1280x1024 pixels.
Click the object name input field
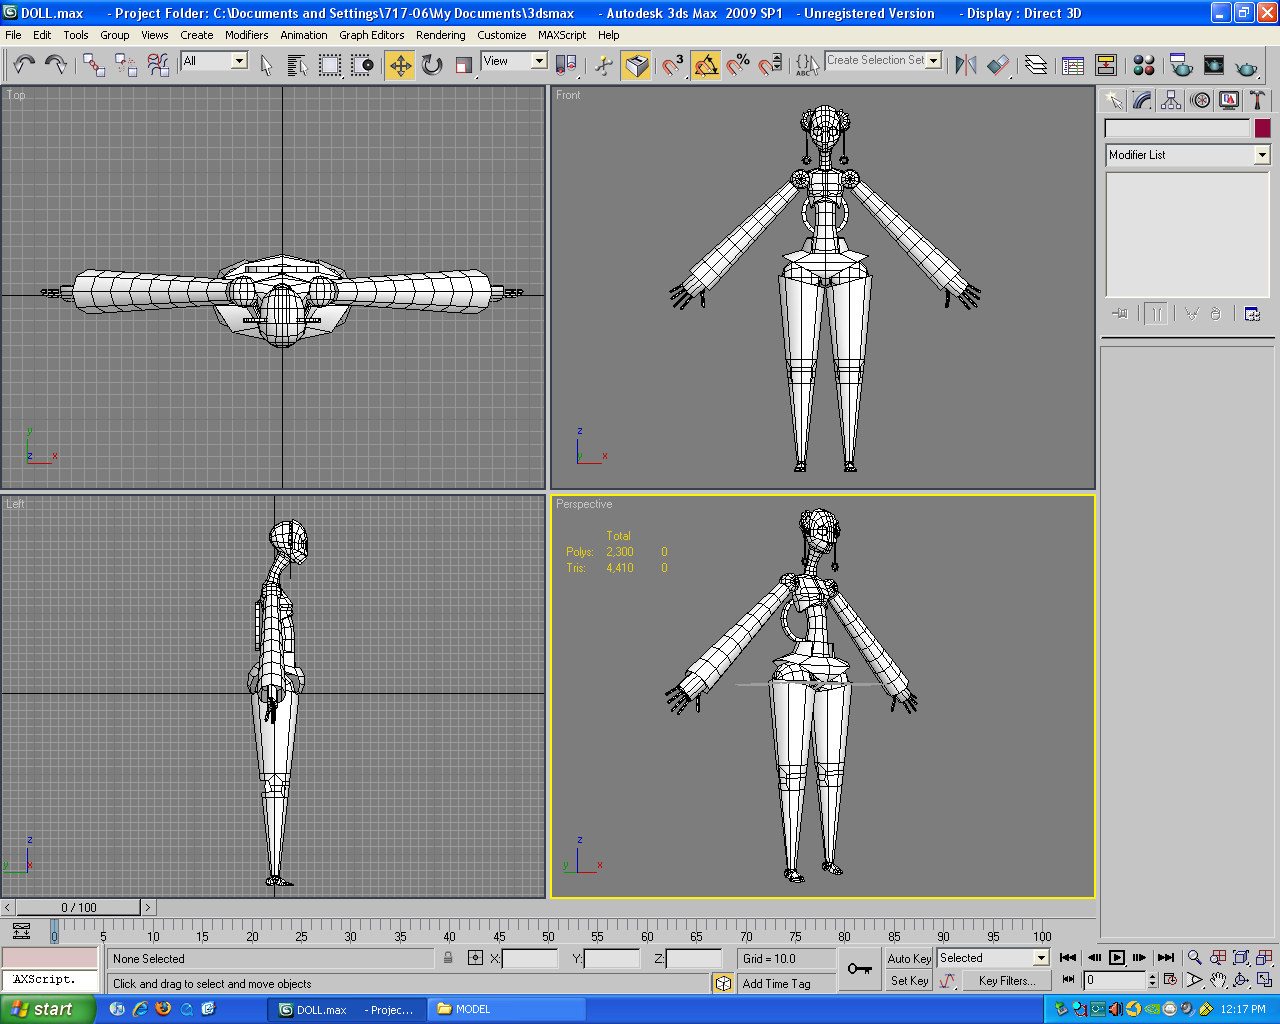[x=1177, y=128]
